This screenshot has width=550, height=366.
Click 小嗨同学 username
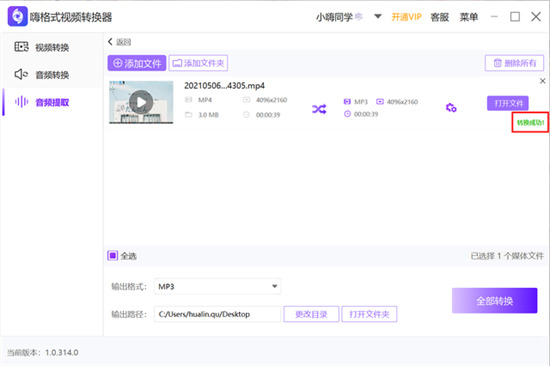[334, 17]
